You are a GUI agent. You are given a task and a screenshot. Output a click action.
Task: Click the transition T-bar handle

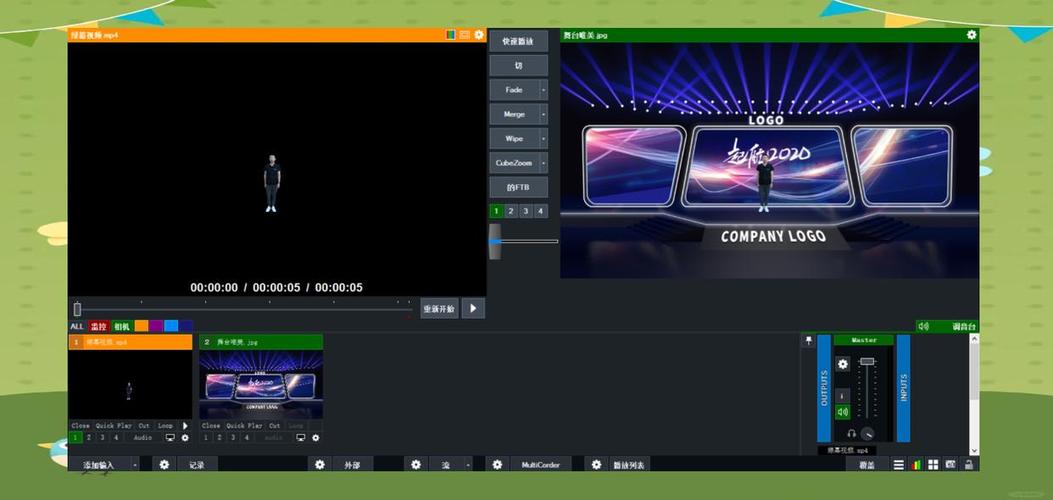click(x=495, y=241)
